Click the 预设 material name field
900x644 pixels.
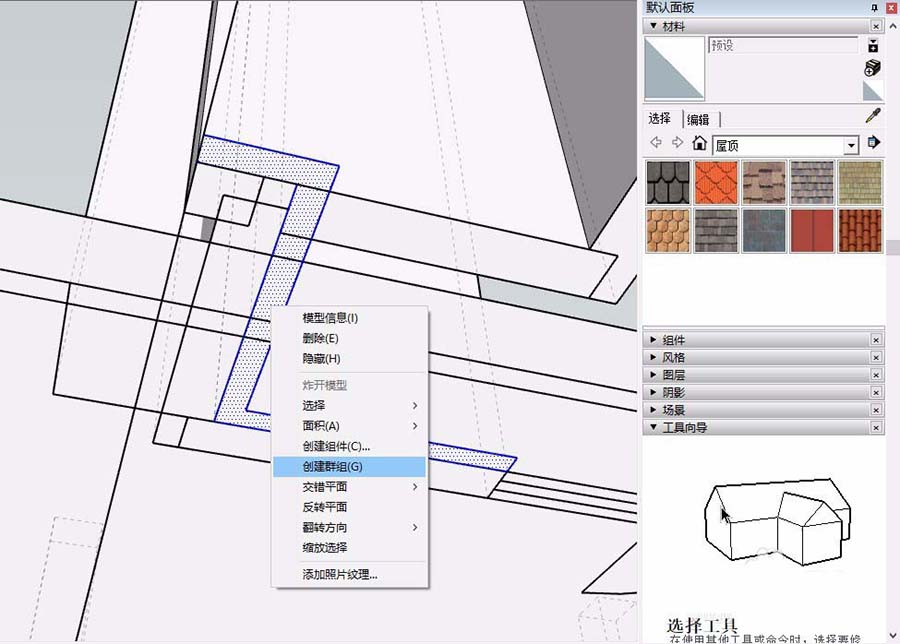pyautogui.click(x=782, y=45)
